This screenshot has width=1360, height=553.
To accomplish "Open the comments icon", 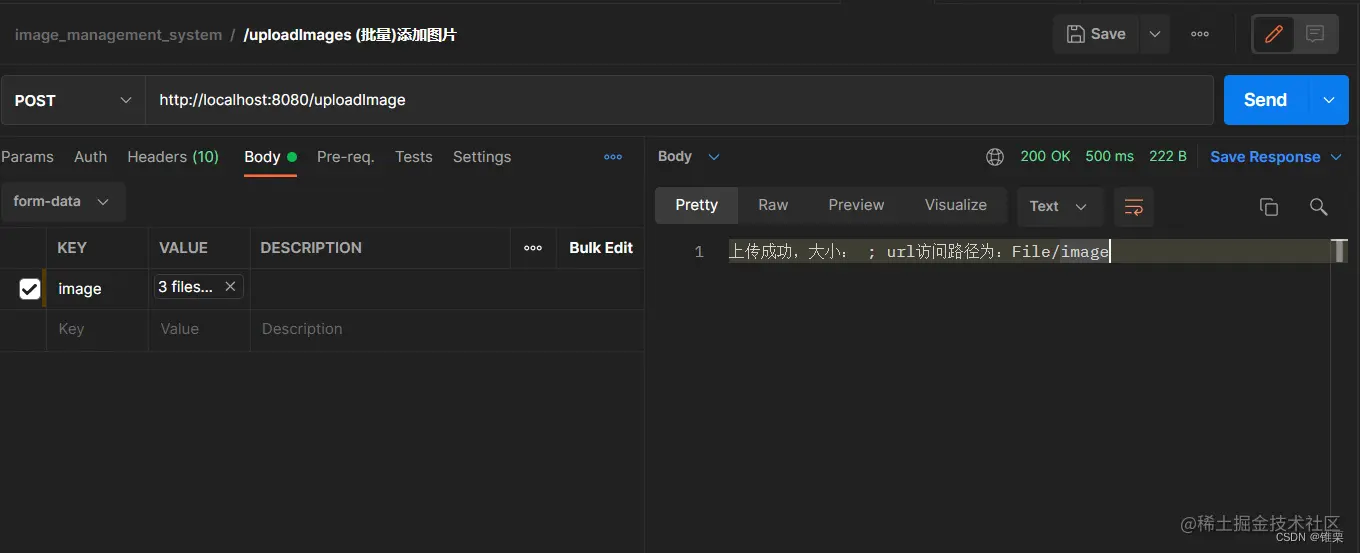I will (x=1315, y=34).
